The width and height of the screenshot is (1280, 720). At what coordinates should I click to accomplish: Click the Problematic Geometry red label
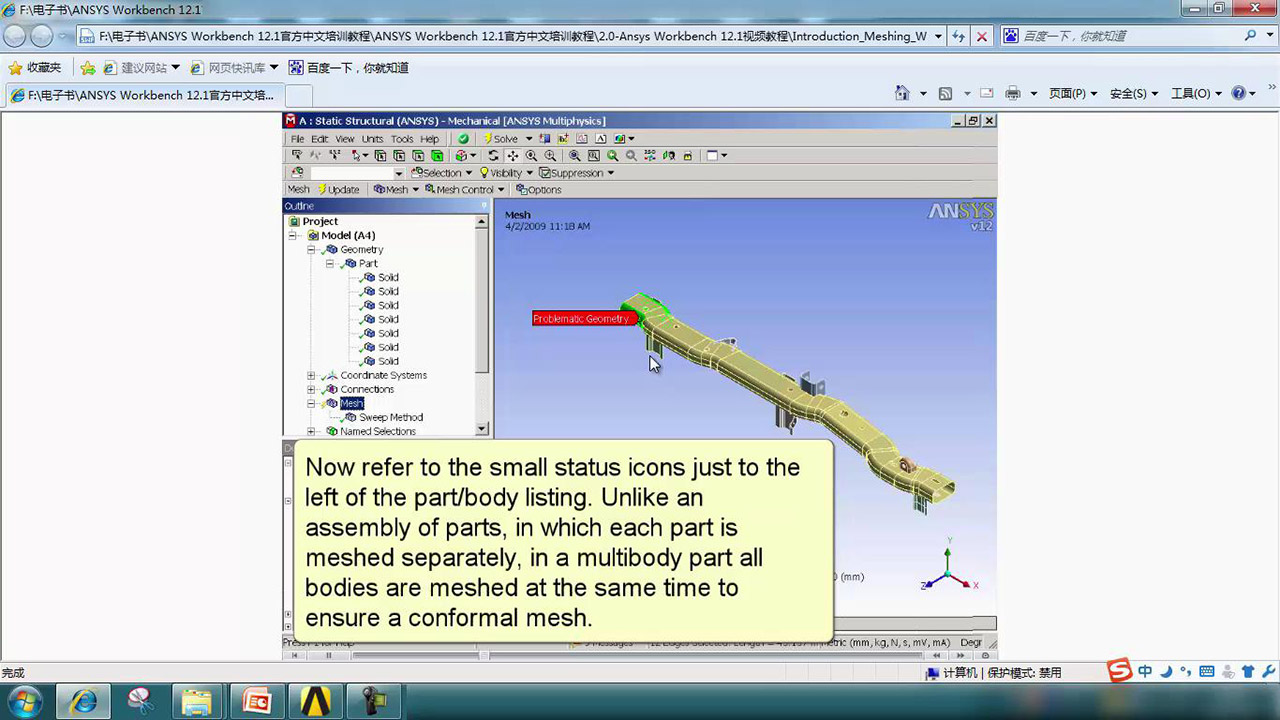[582, 319]
